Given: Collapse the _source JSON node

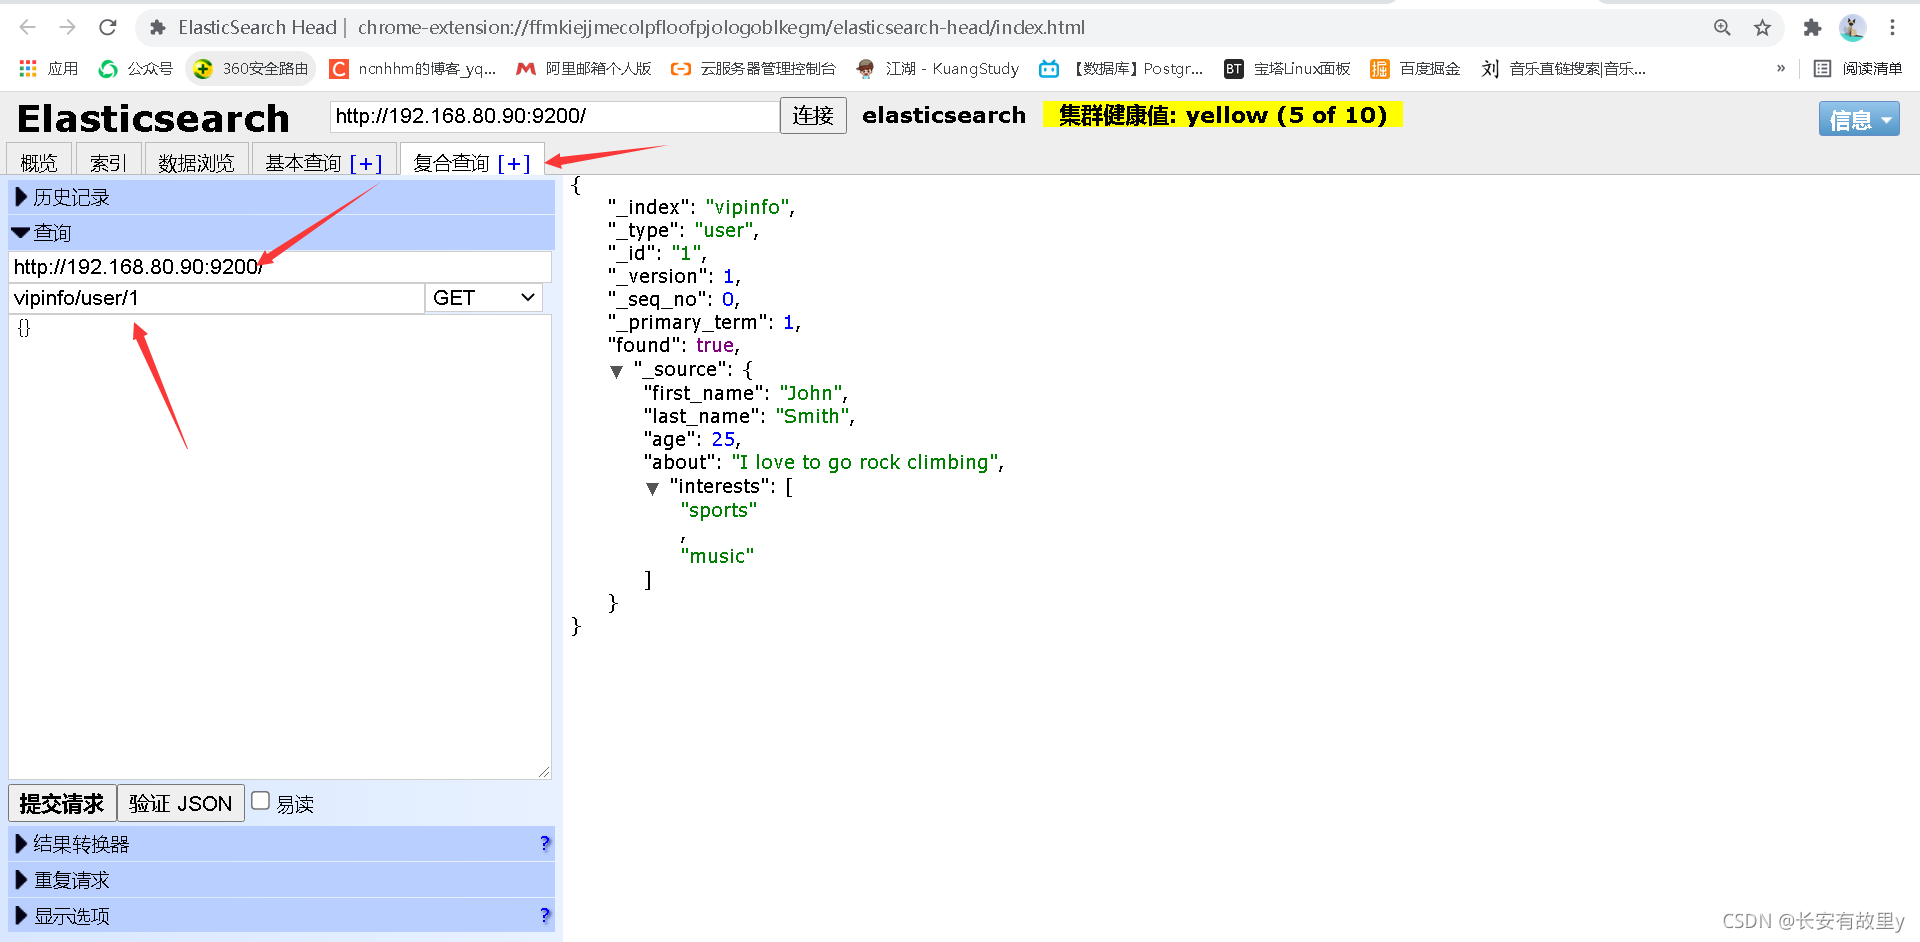Looking at the screenshot, I should point(617,371).
